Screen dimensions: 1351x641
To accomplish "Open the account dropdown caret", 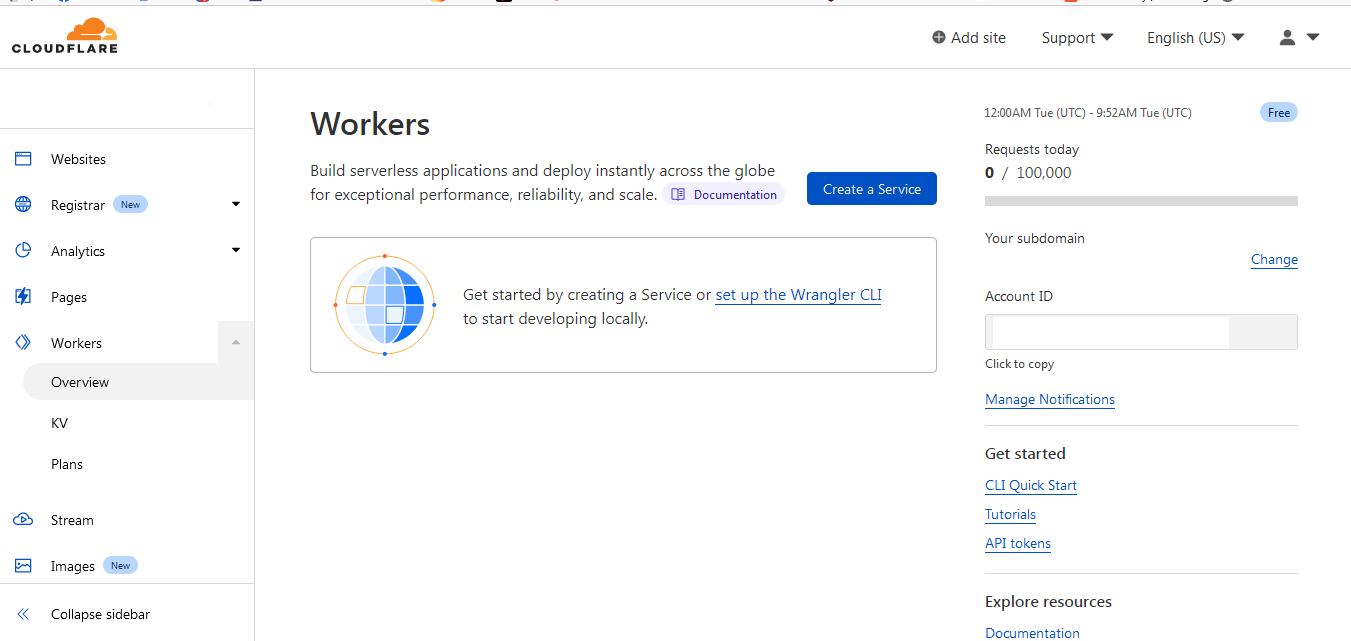I will coord(1313,37).
